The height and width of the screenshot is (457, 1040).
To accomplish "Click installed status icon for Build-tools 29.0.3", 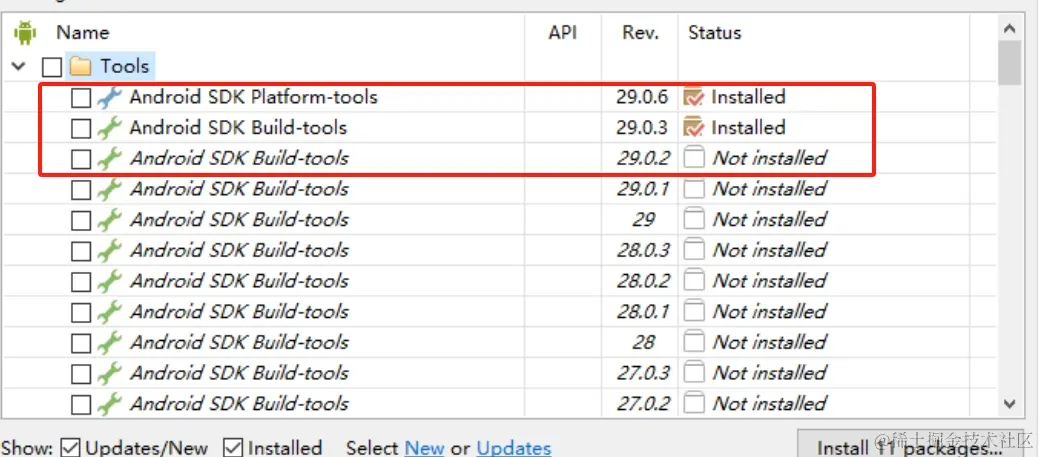I will pyautogui.click(x=693, y=128).
